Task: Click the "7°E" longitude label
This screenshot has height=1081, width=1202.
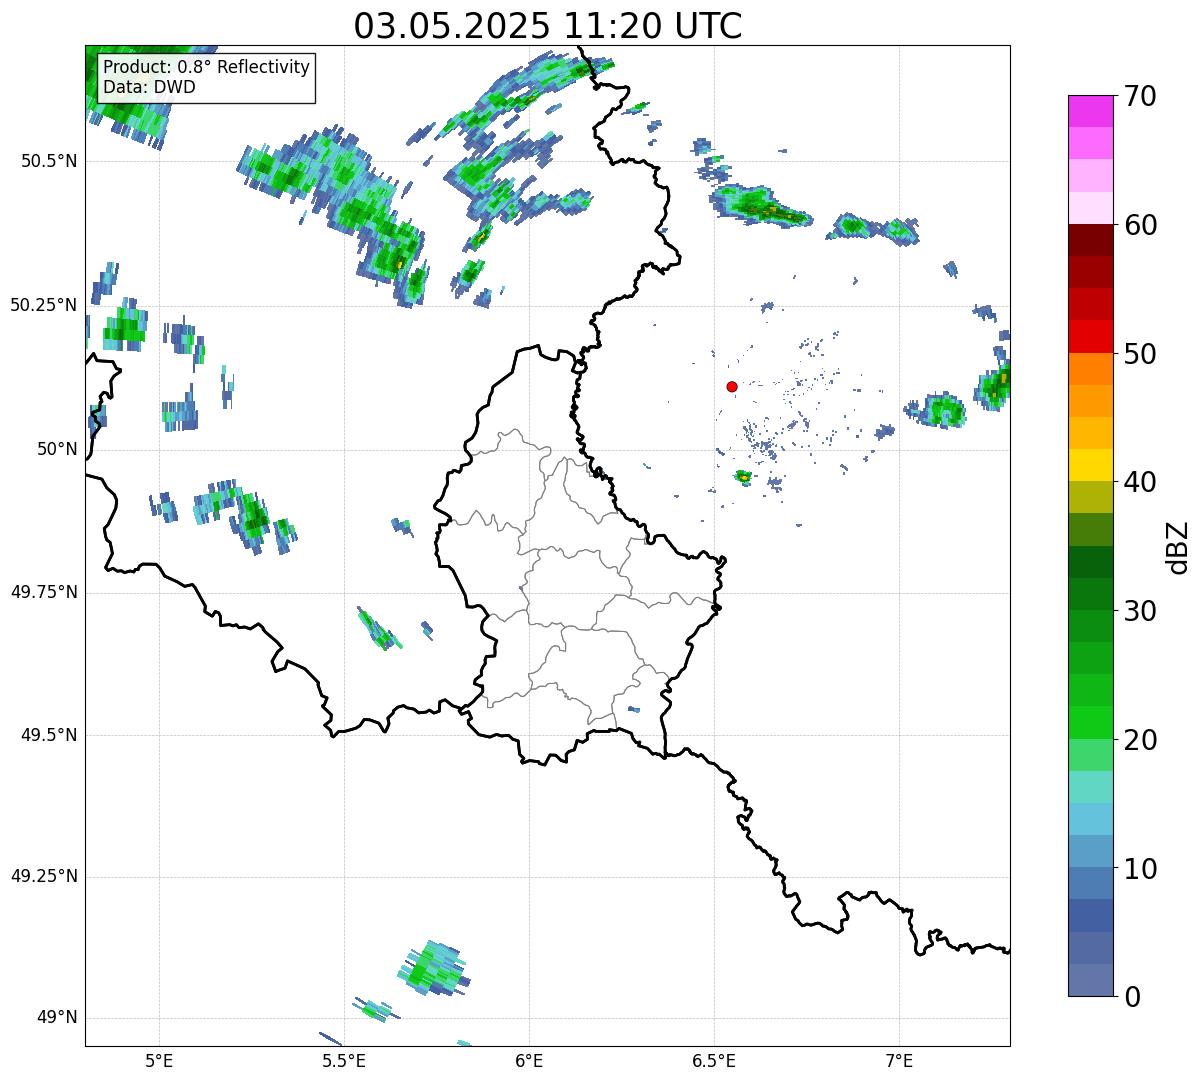Action: pos(899,1060)
